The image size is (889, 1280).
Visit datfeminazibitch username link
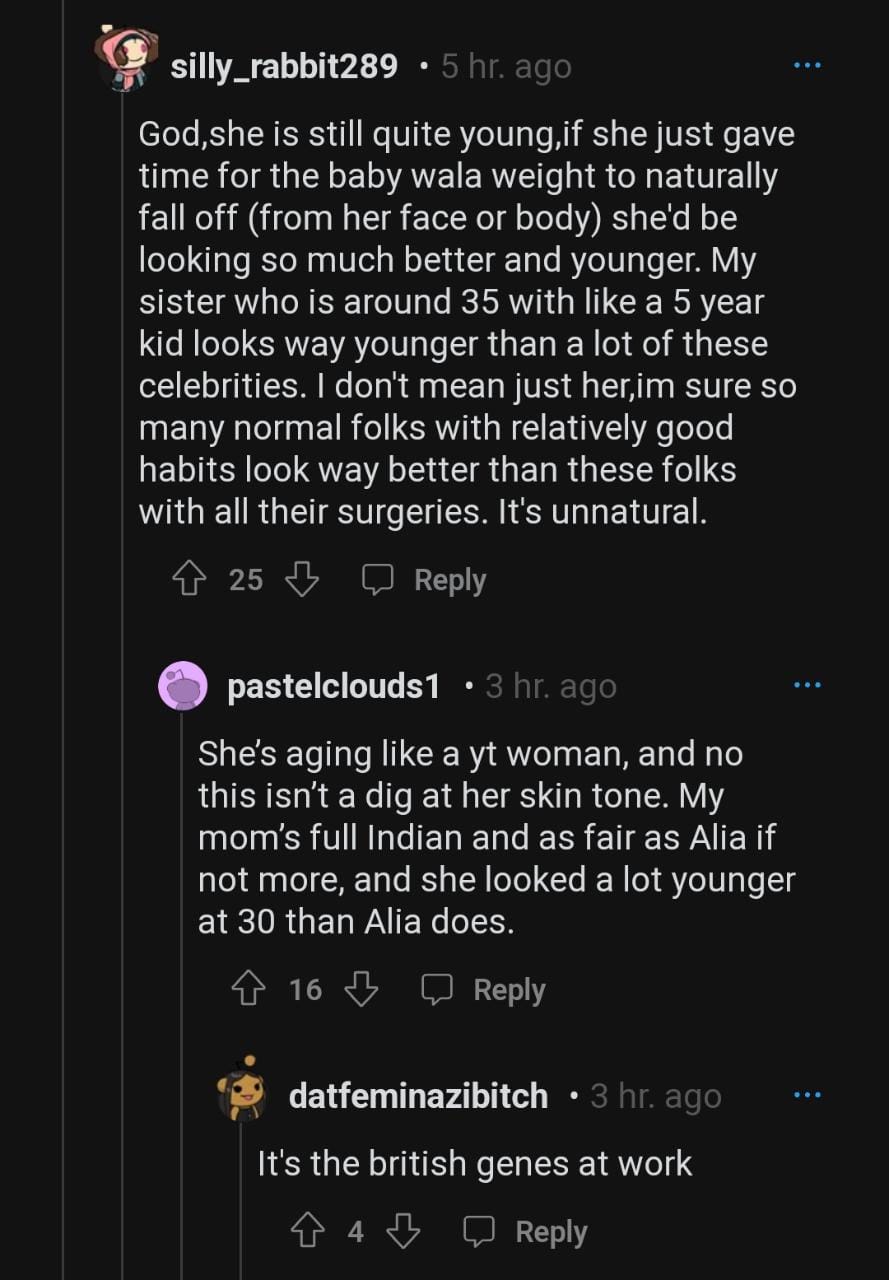coord(418,1096)
